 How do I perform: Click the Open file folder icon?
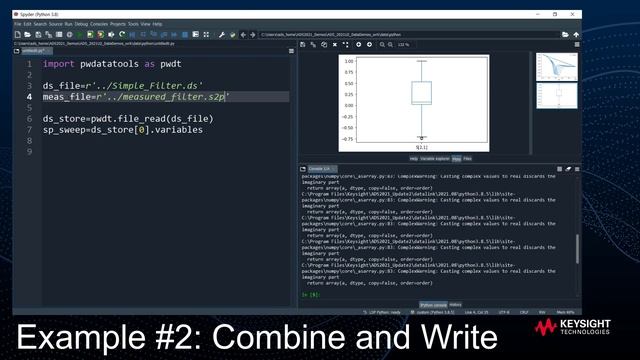coord(27,35)
